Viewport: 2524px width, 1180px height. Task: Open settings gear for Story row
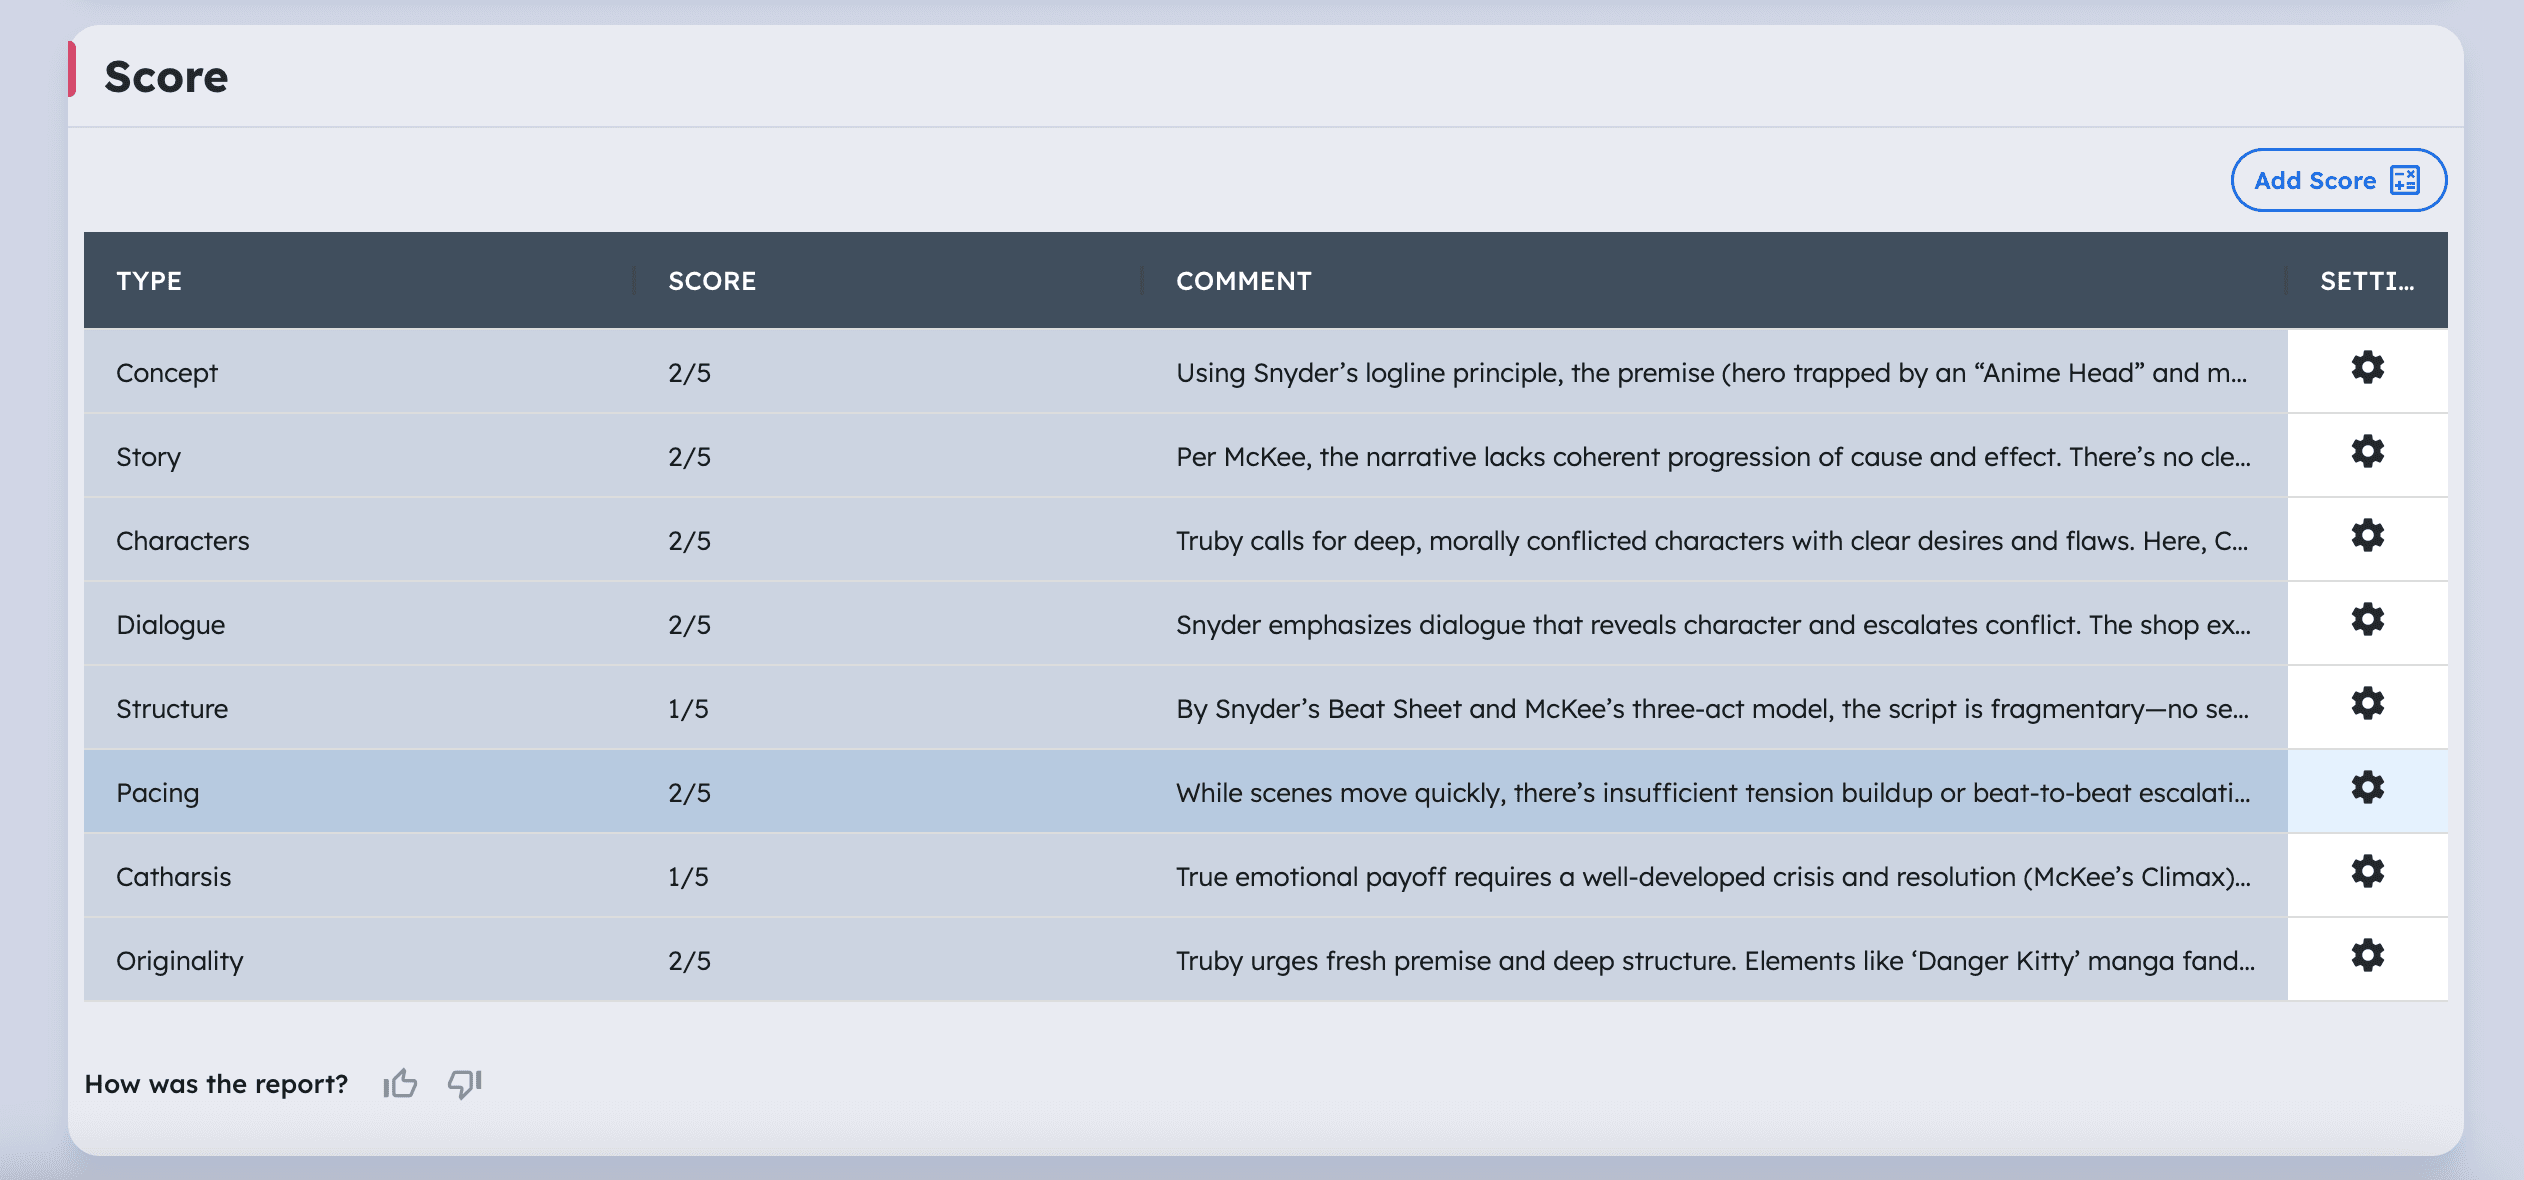tap(2367, 452)
